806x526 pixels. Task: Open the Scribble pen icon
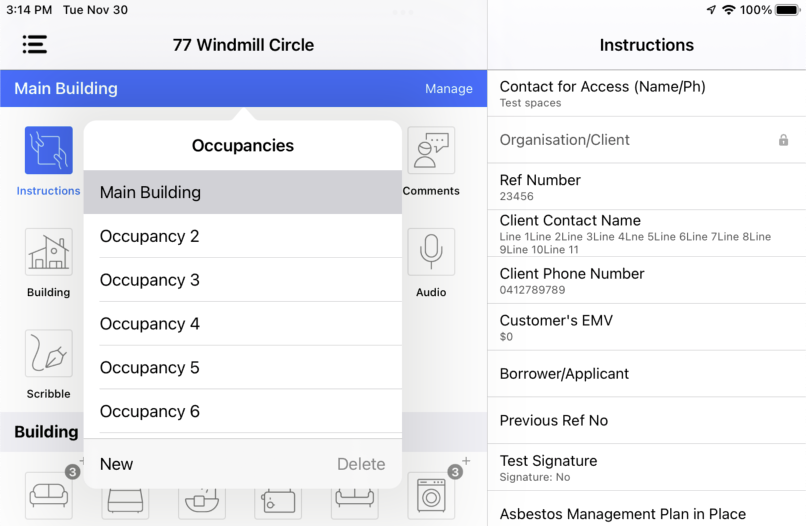click(x=49, y=353)
